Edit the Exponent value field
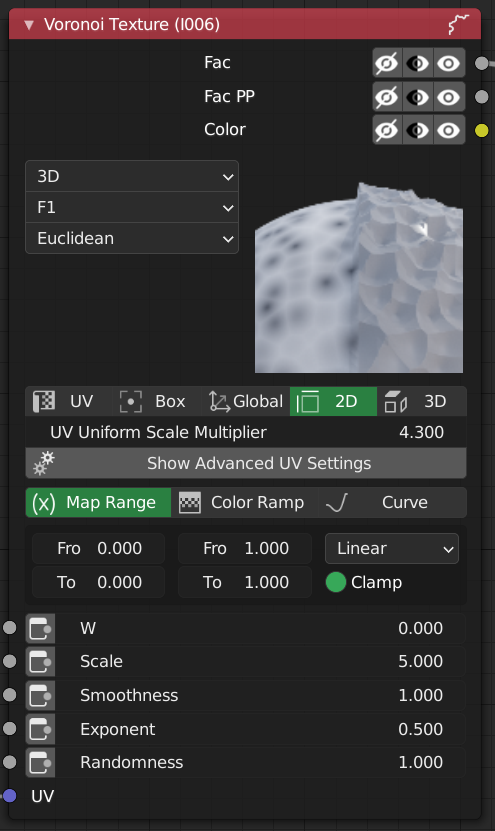Screen dimensions: 495x831 (260, 729)
